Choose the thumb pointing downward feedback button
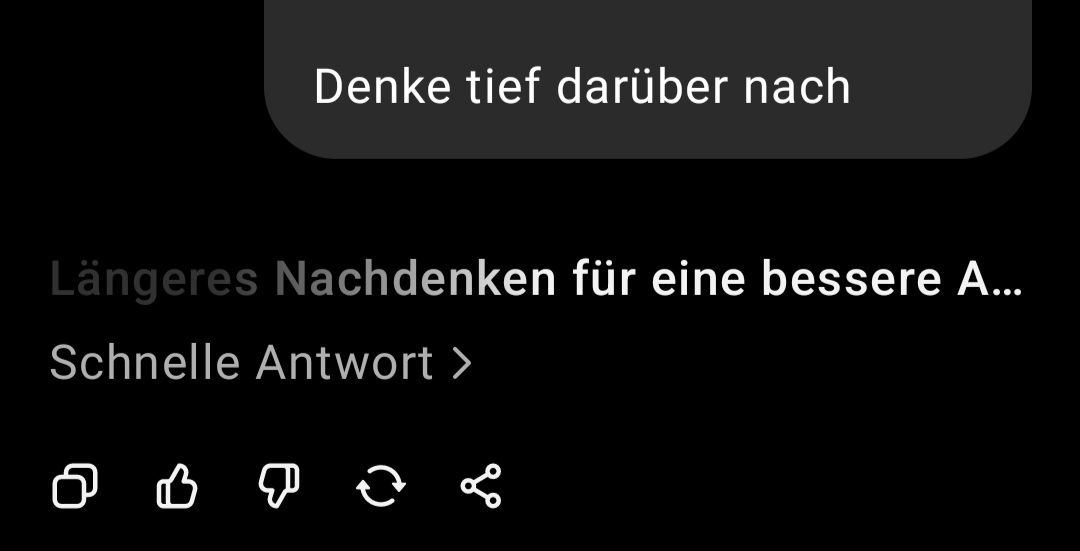The width and height of the screenshot is (1080, 551). point(279,486)
